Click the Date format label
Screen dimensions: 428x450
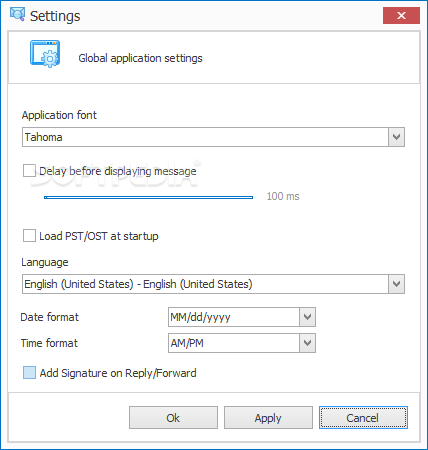pos(50,317)
